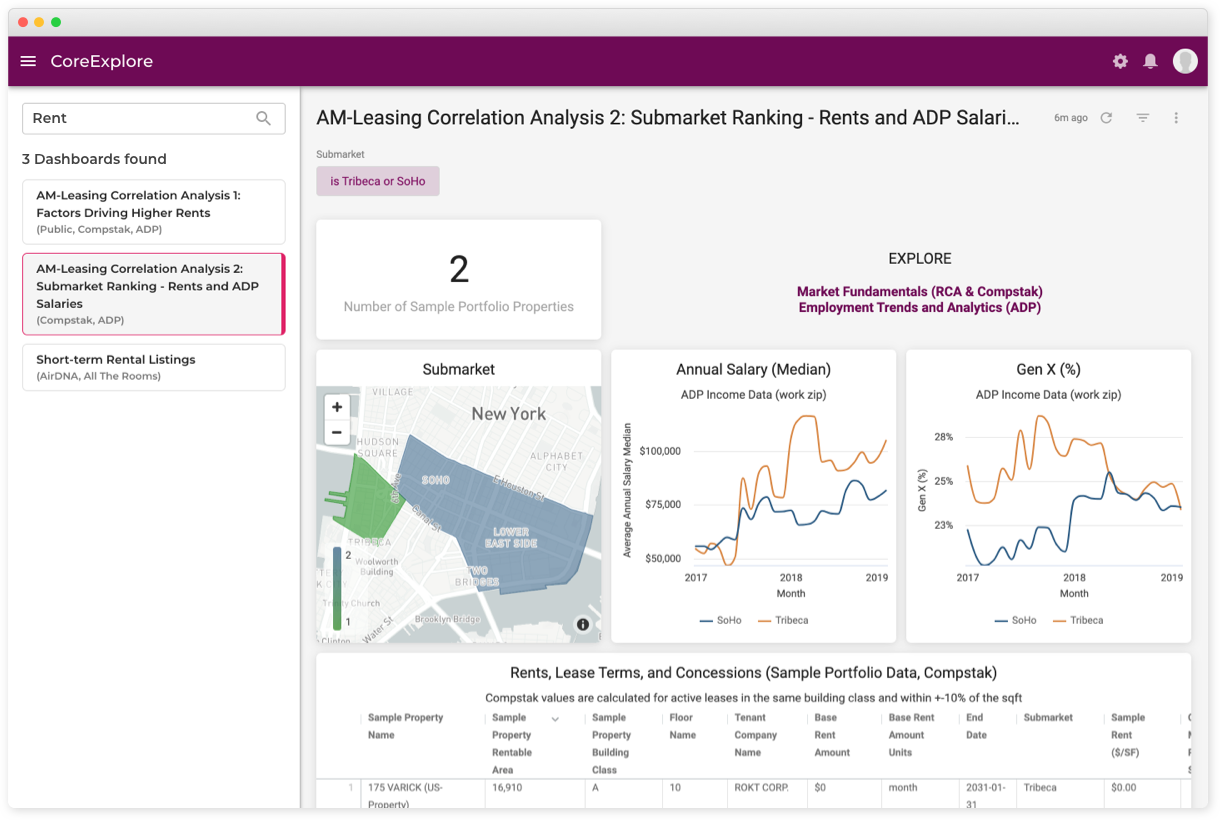The width and height of the screenshot is (1220, 820).
Task: Refresh the dashboard data
Action: tap(1106, 118)
